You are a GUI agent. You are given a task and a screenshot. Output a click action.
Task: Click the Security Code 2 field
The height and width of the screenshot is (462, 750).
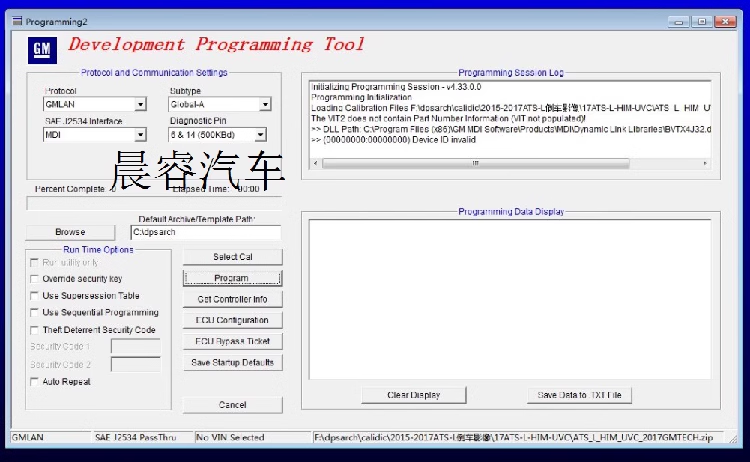136,364
